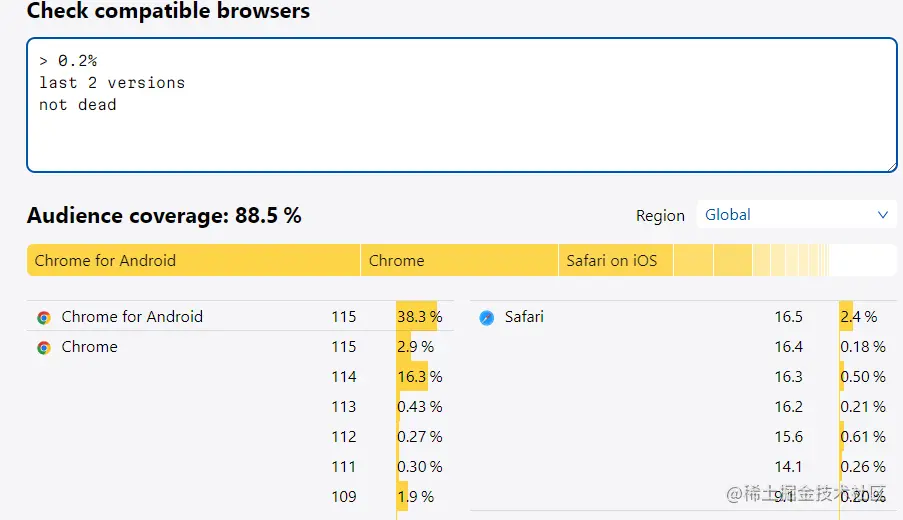903x520 pixels.
Task: Select the Chrome segment in coverage bar
Action: tap(458, 260)
